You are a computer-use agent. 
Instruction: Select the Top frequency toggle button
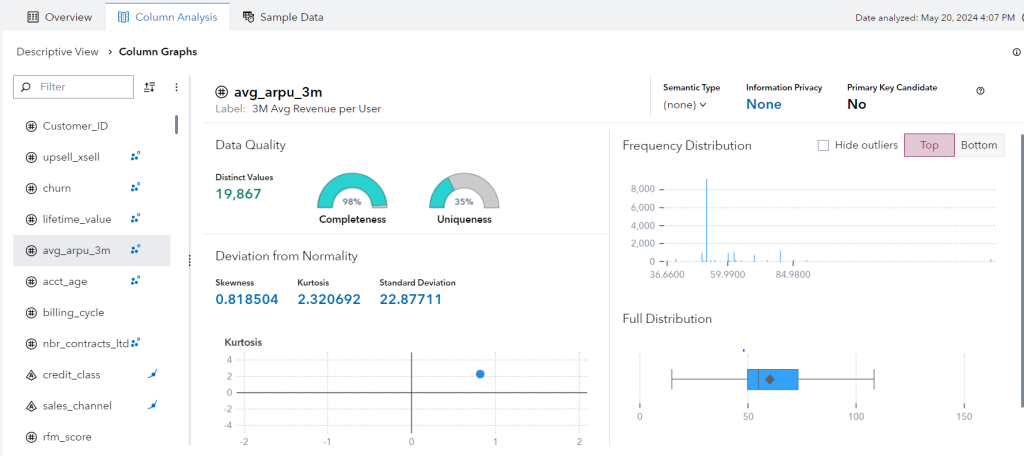tap(929, 145)
